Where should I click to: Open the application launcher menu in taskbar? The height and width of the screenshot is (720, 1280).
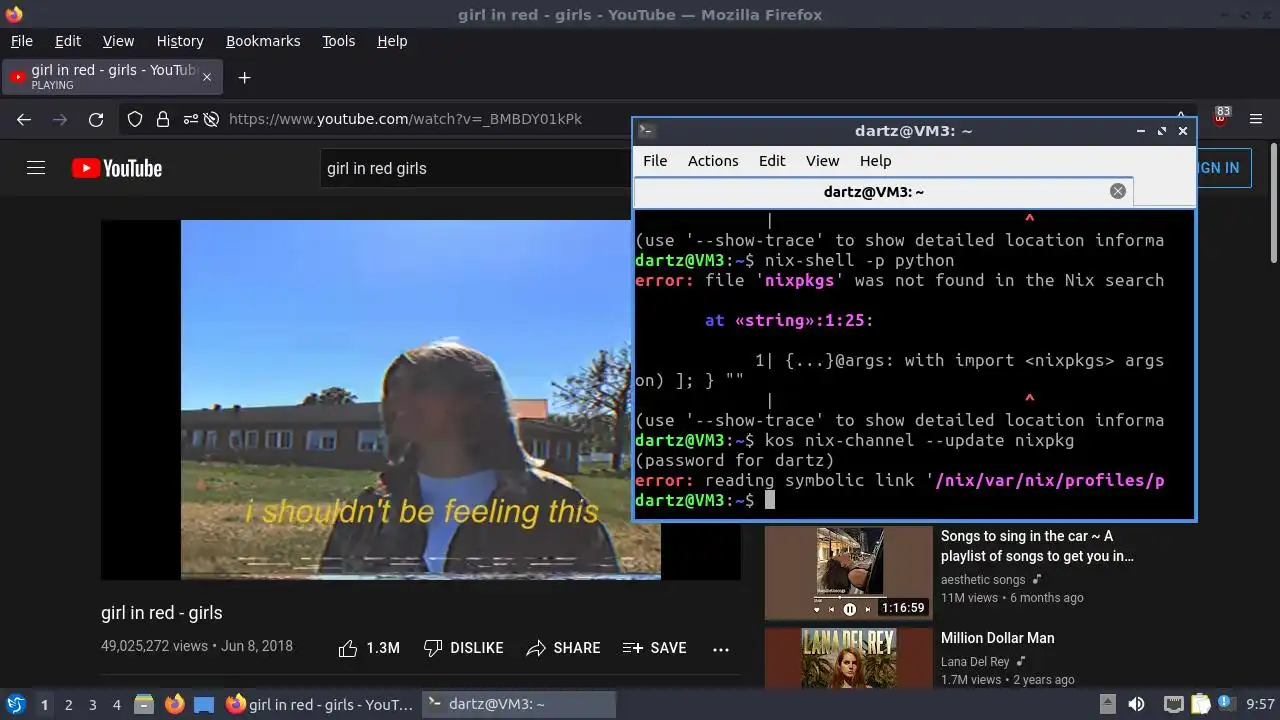(x=15, y=705)
